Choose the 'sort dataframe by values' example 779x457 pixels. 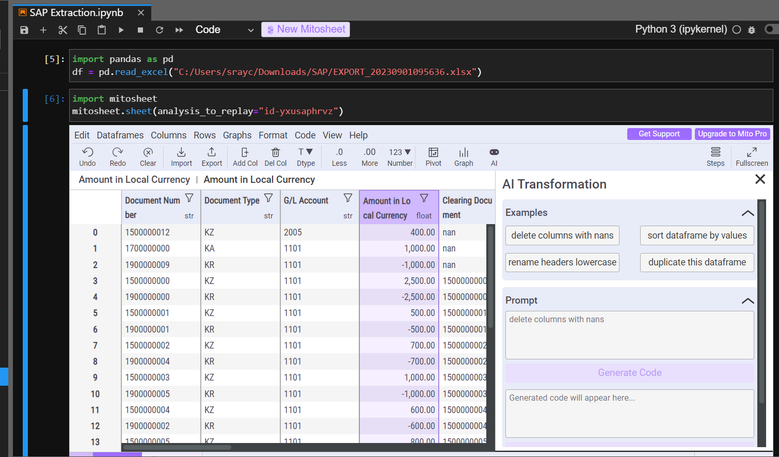(697, 235)
